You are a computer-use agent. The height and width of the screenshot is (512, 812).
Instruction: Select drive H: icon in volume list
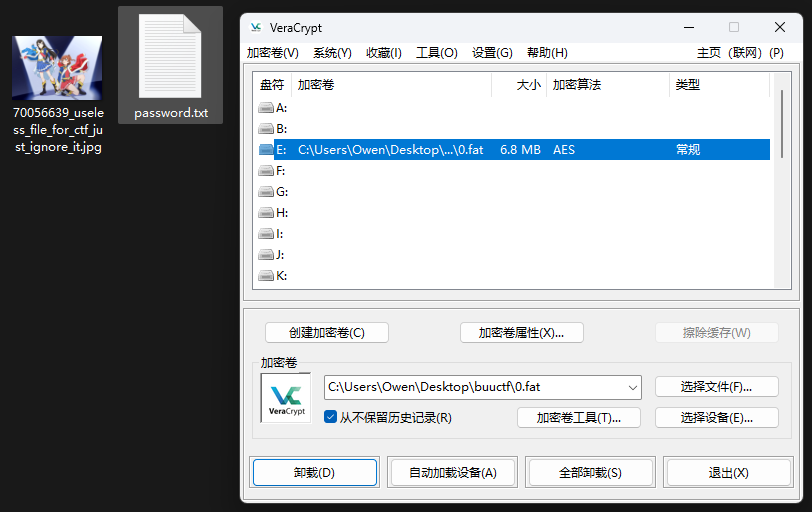click(x=266, y=212)
